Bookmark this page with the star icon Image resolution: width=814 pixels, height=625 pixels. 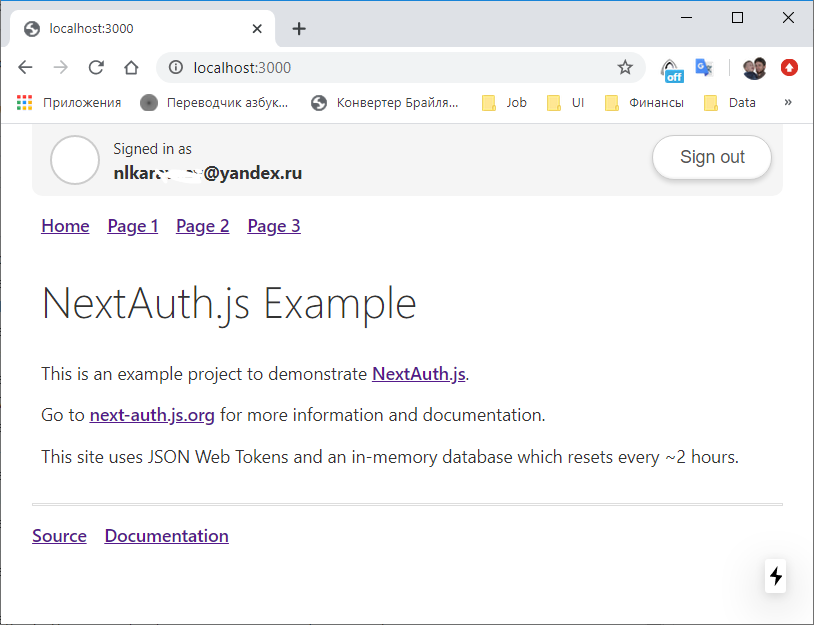[x=625, y=67]
